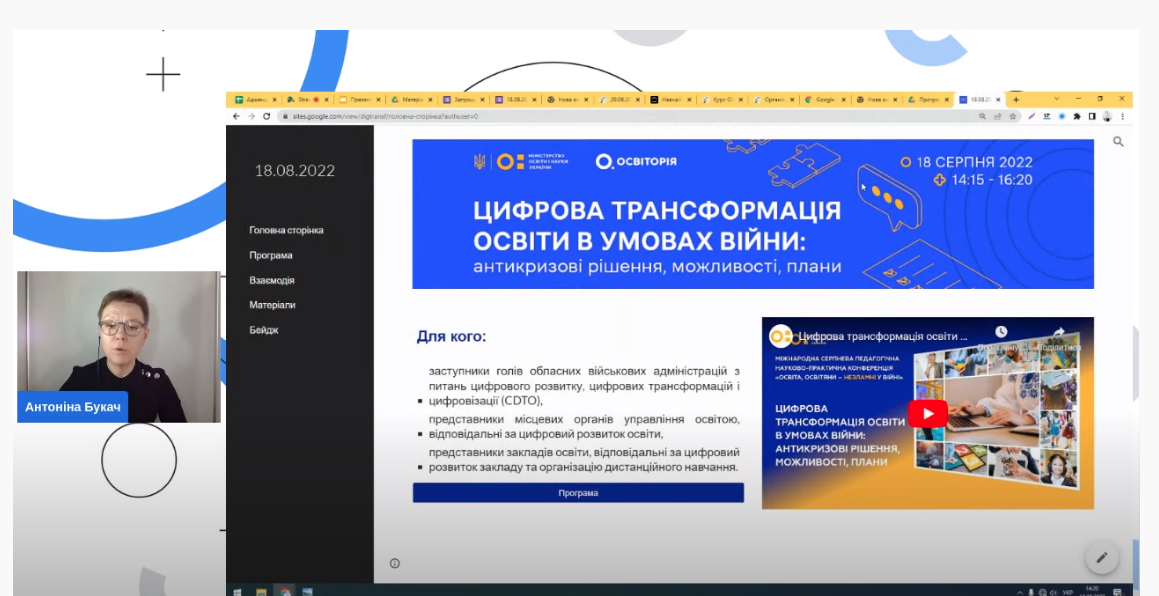The image size is (1159, 596).
Task: Switch to the 29.06 browser tab
Action: coord(618,99)
